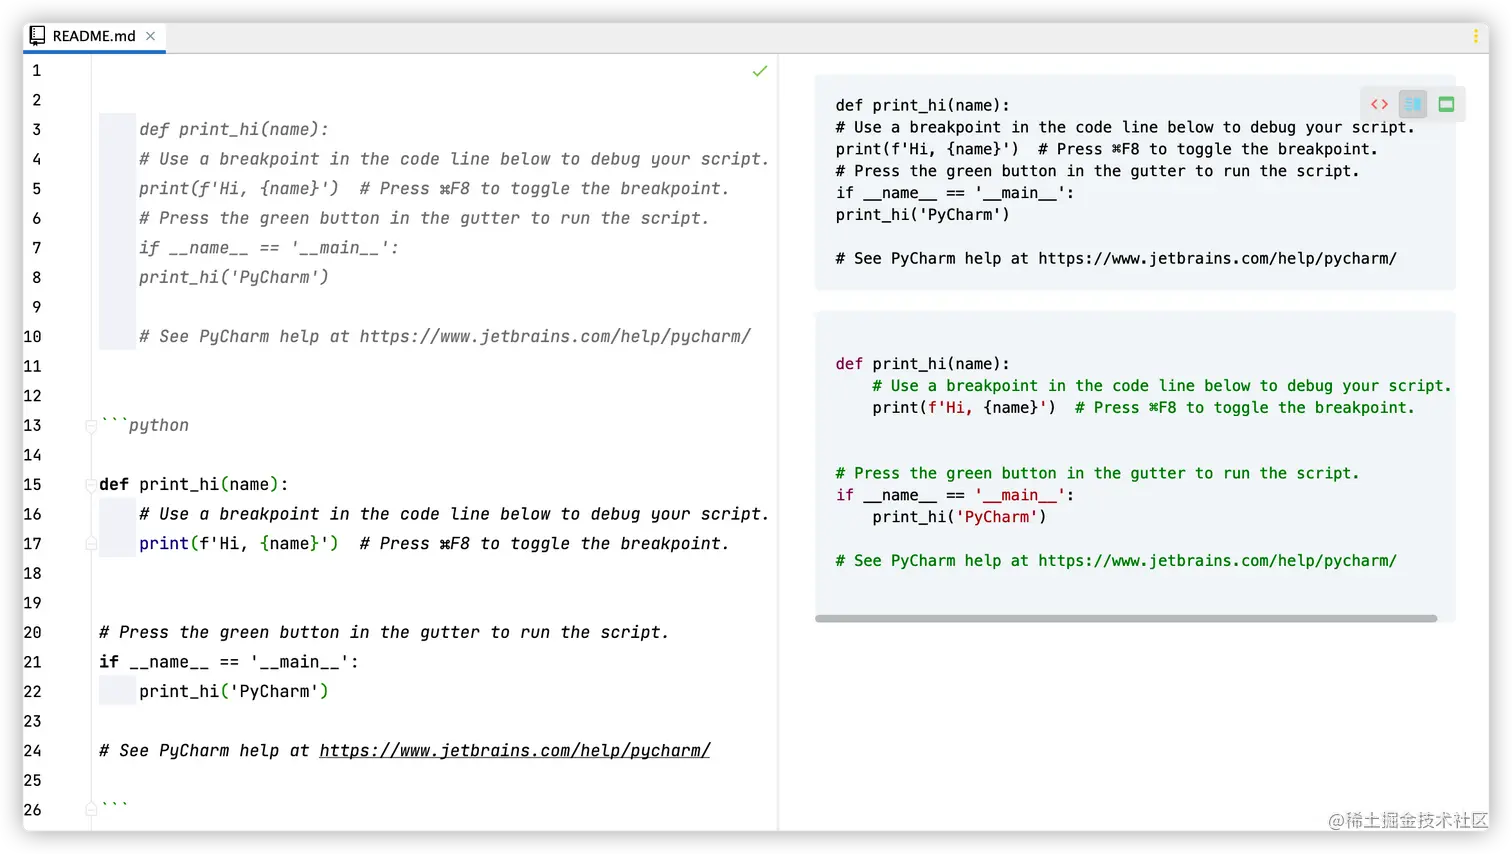Click highlighted 'def print_hi(name):' in second preview block
1512x854 pixels.
pos(923,364)
